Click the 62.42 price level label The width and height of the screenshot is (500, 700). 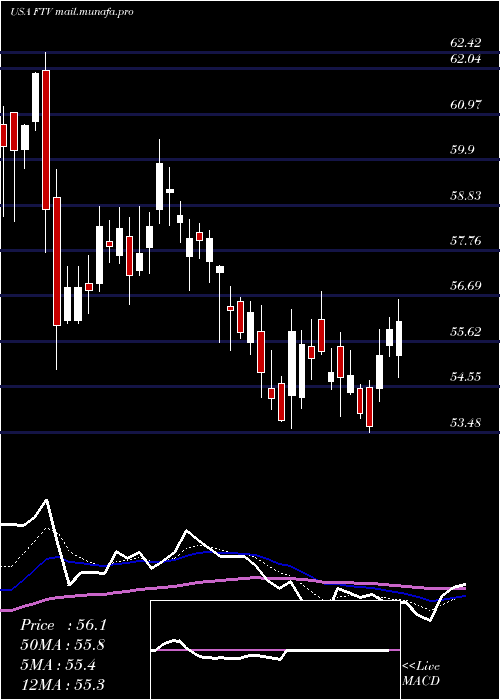tap(466, 43)
